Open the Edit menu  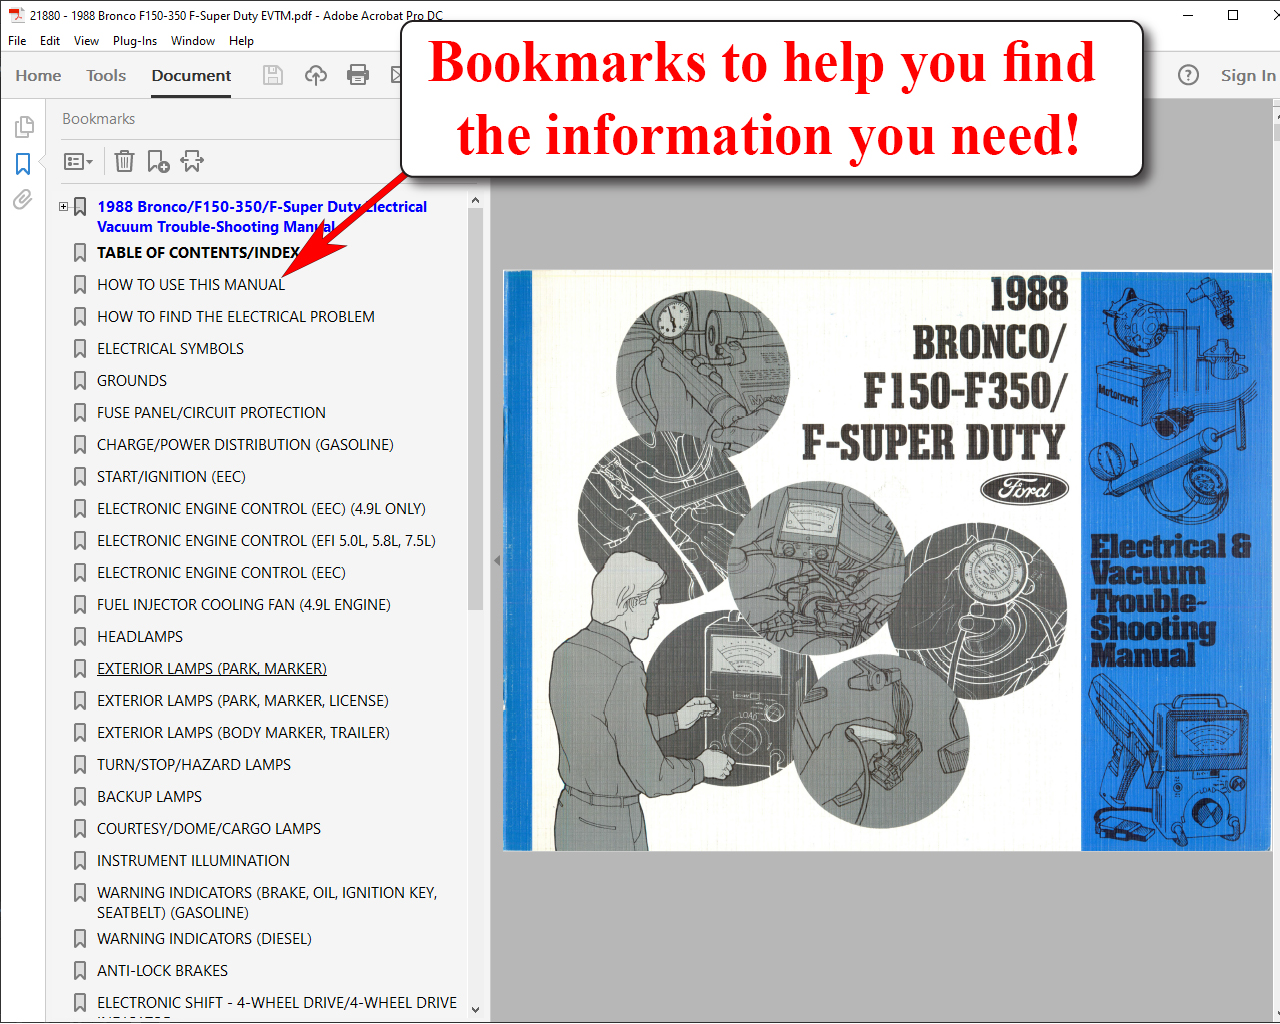50,41
